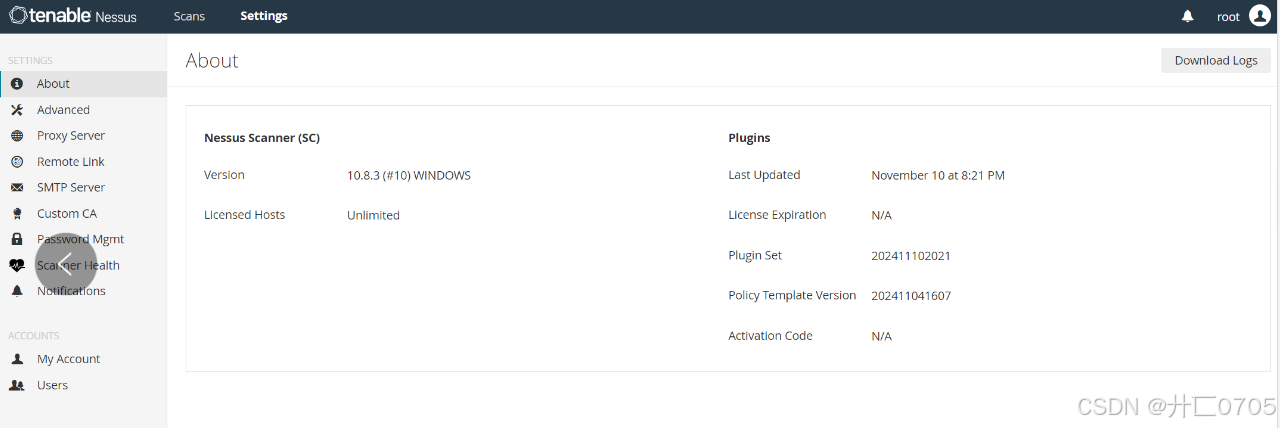The width and height of the screenshot is (1280, 428).
Task: Click the Plugin Set label
Action: point(755,256)
